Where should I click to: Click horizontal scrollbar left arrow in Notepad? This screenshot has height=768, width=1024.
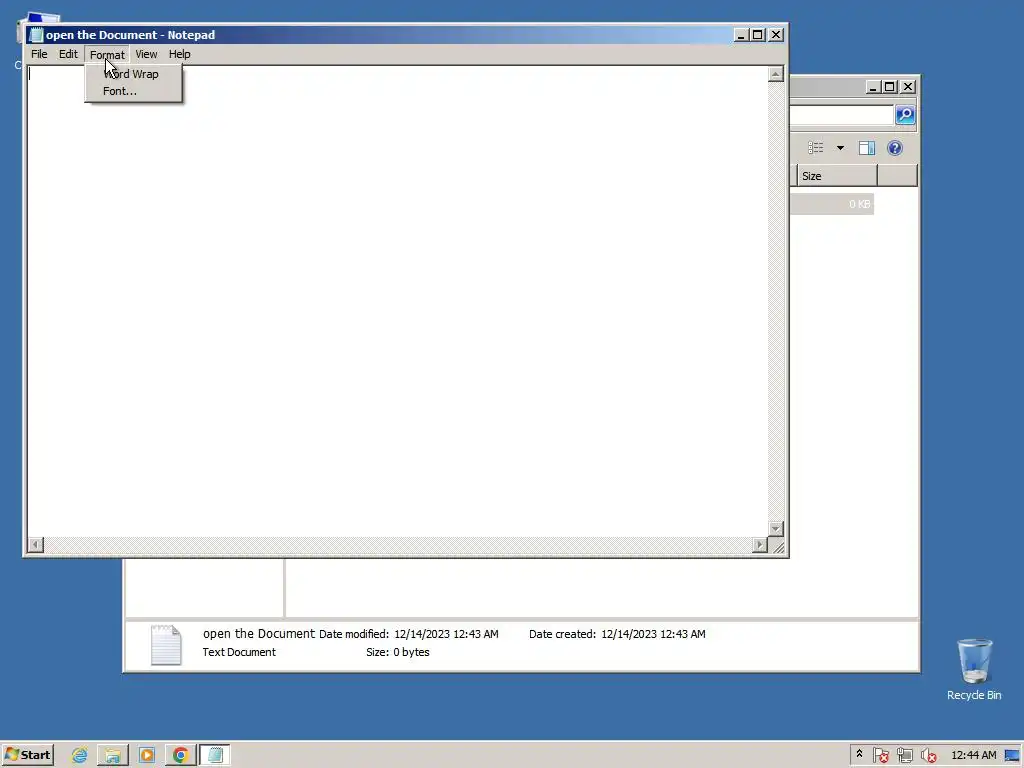[36, 545]
